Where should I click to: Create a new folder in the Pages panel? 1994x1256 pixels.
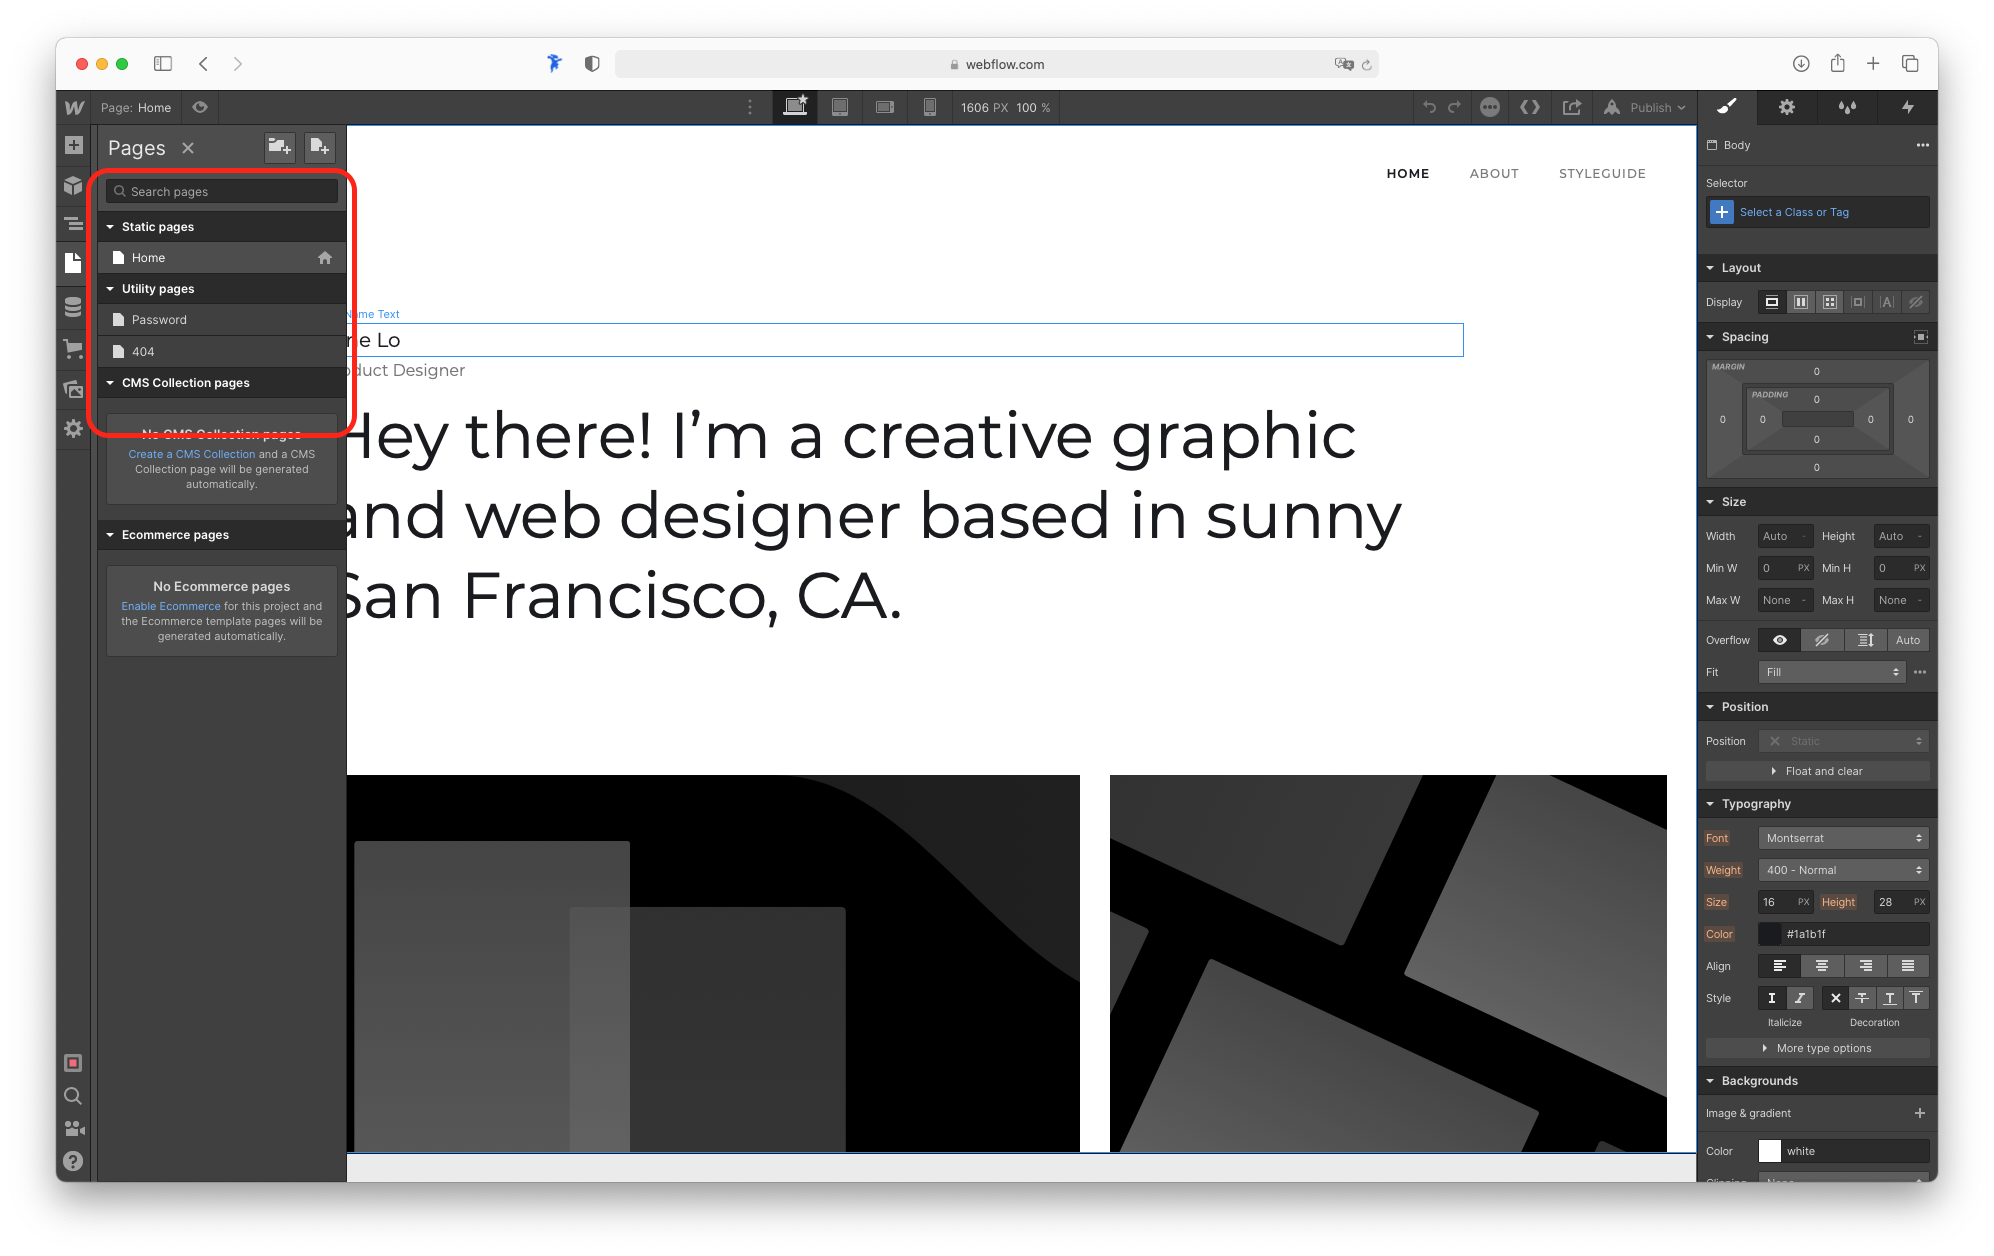tap(280, 147)
